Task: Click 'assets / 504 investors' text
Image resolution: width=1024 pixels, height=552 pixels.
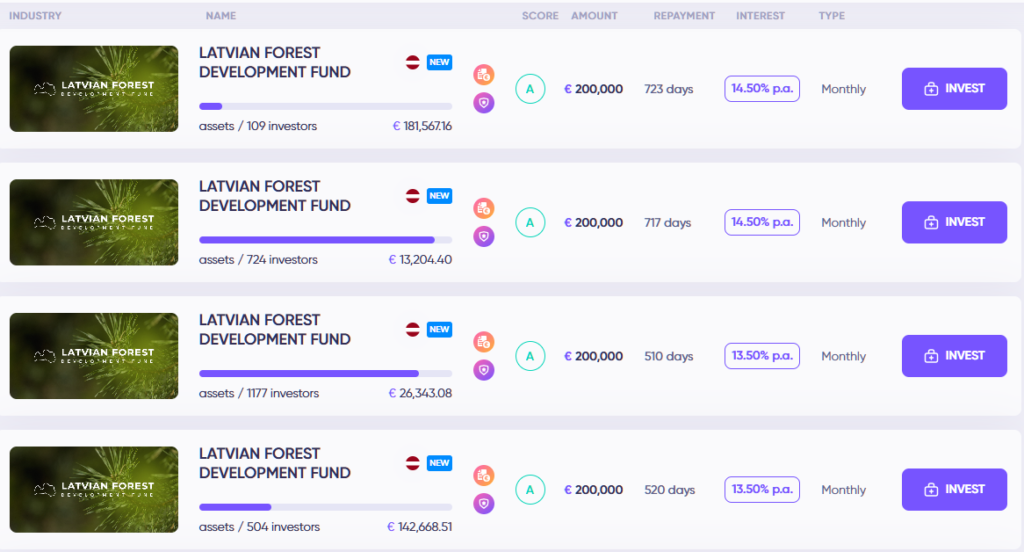Action: coord(259,527)
